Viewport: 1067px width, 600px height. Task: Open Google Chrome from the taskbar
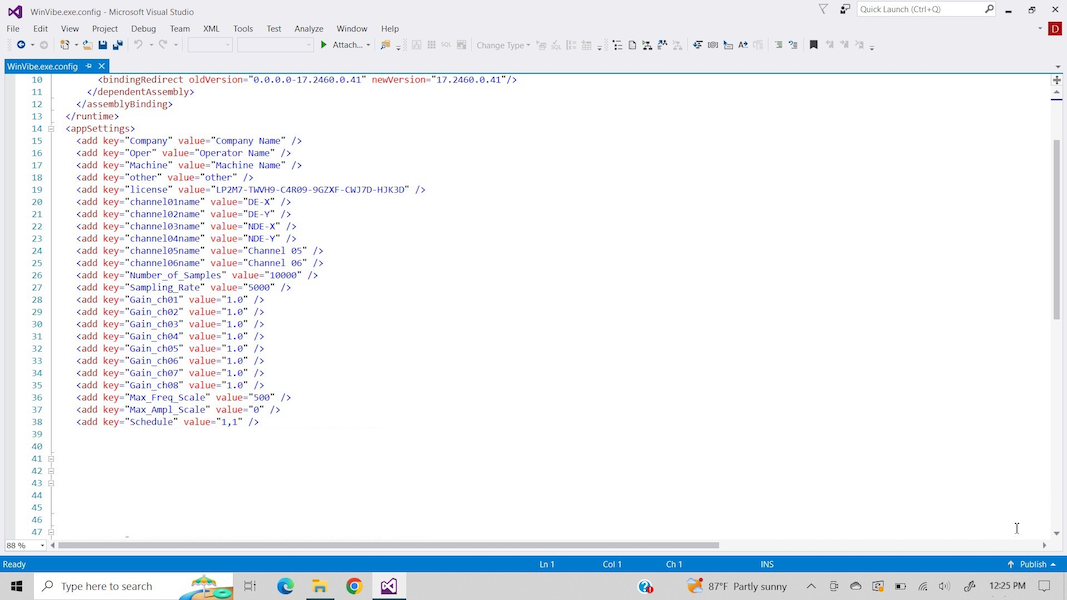354,586
